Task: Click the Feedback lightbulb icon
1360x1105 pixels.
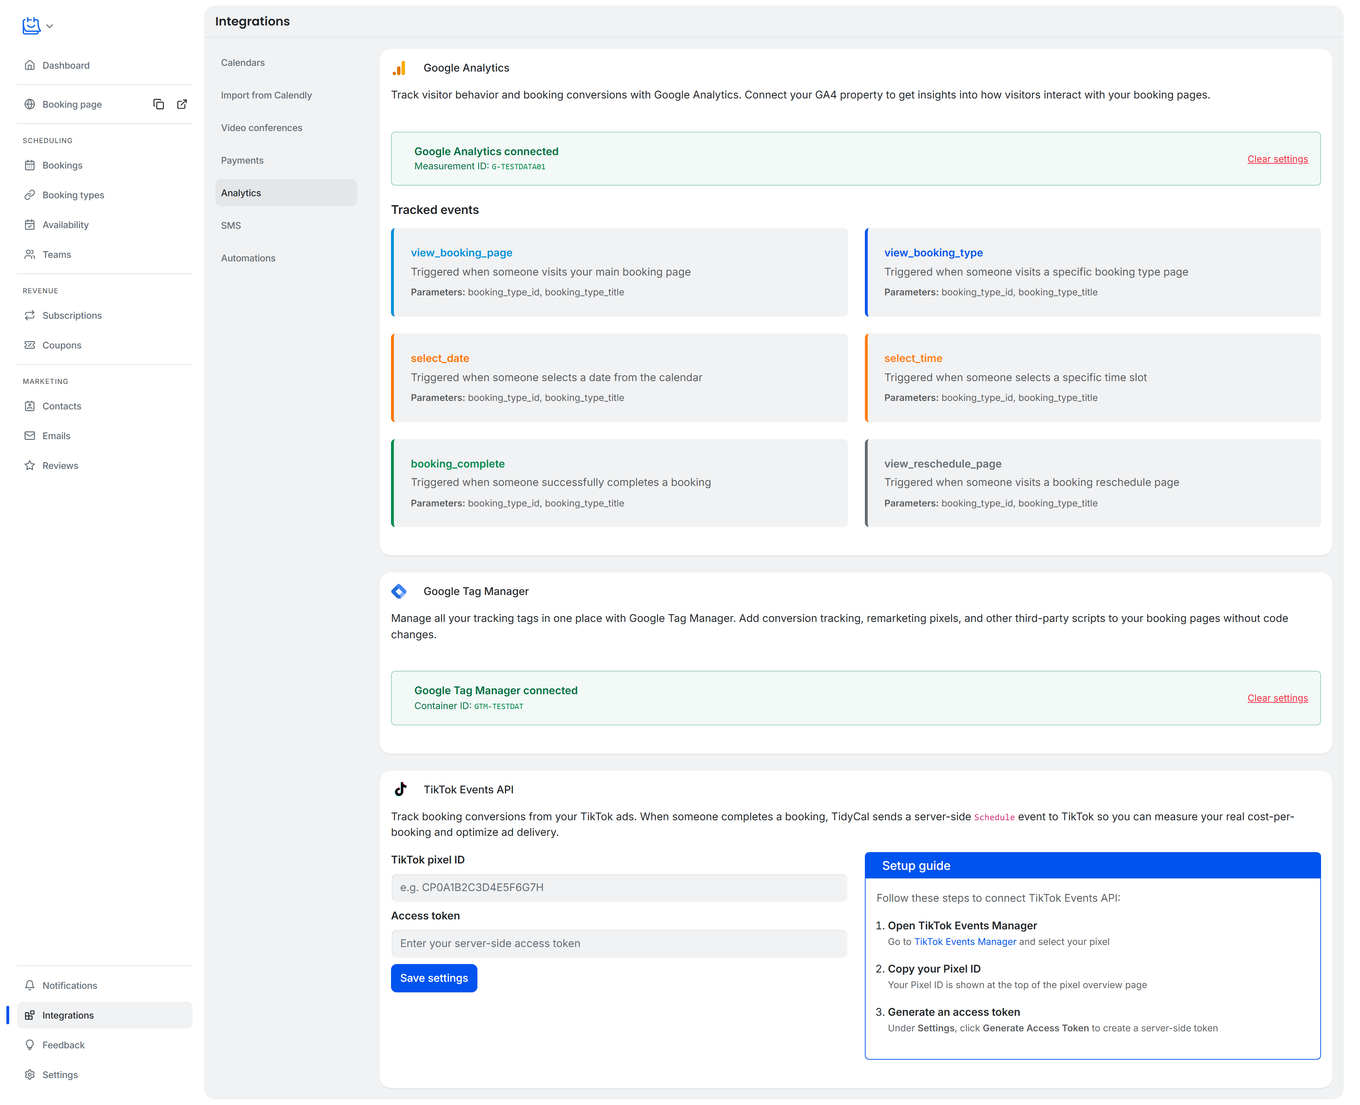Action: (30, 1045)
